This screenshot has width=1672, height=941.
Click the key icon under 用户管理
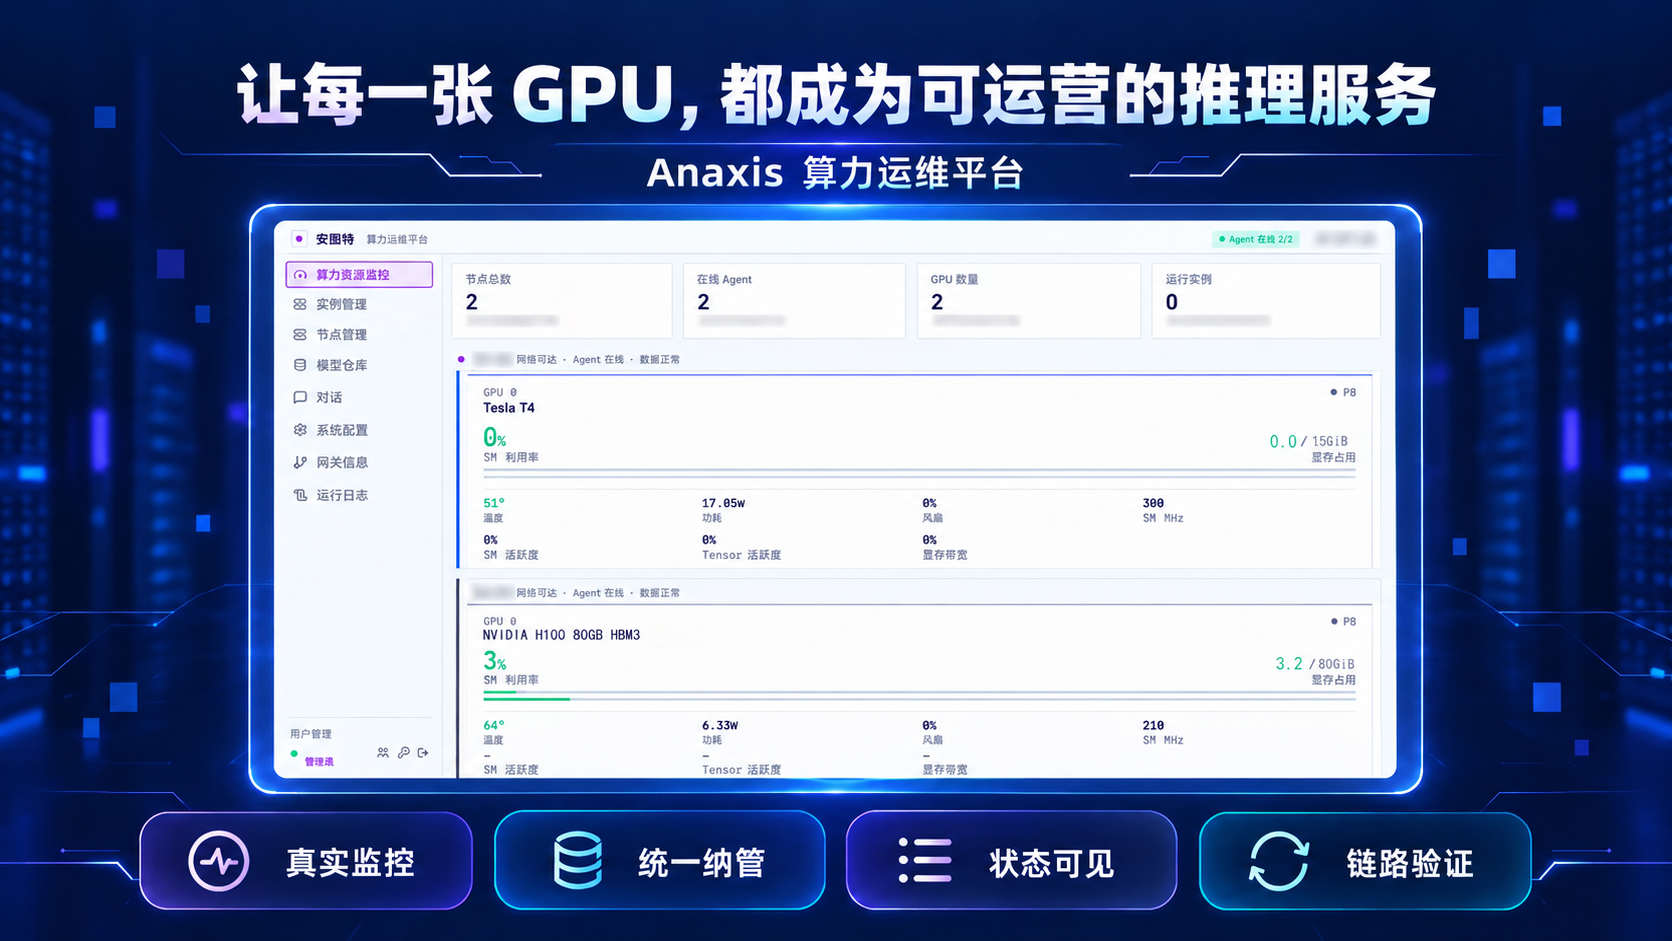404,753
